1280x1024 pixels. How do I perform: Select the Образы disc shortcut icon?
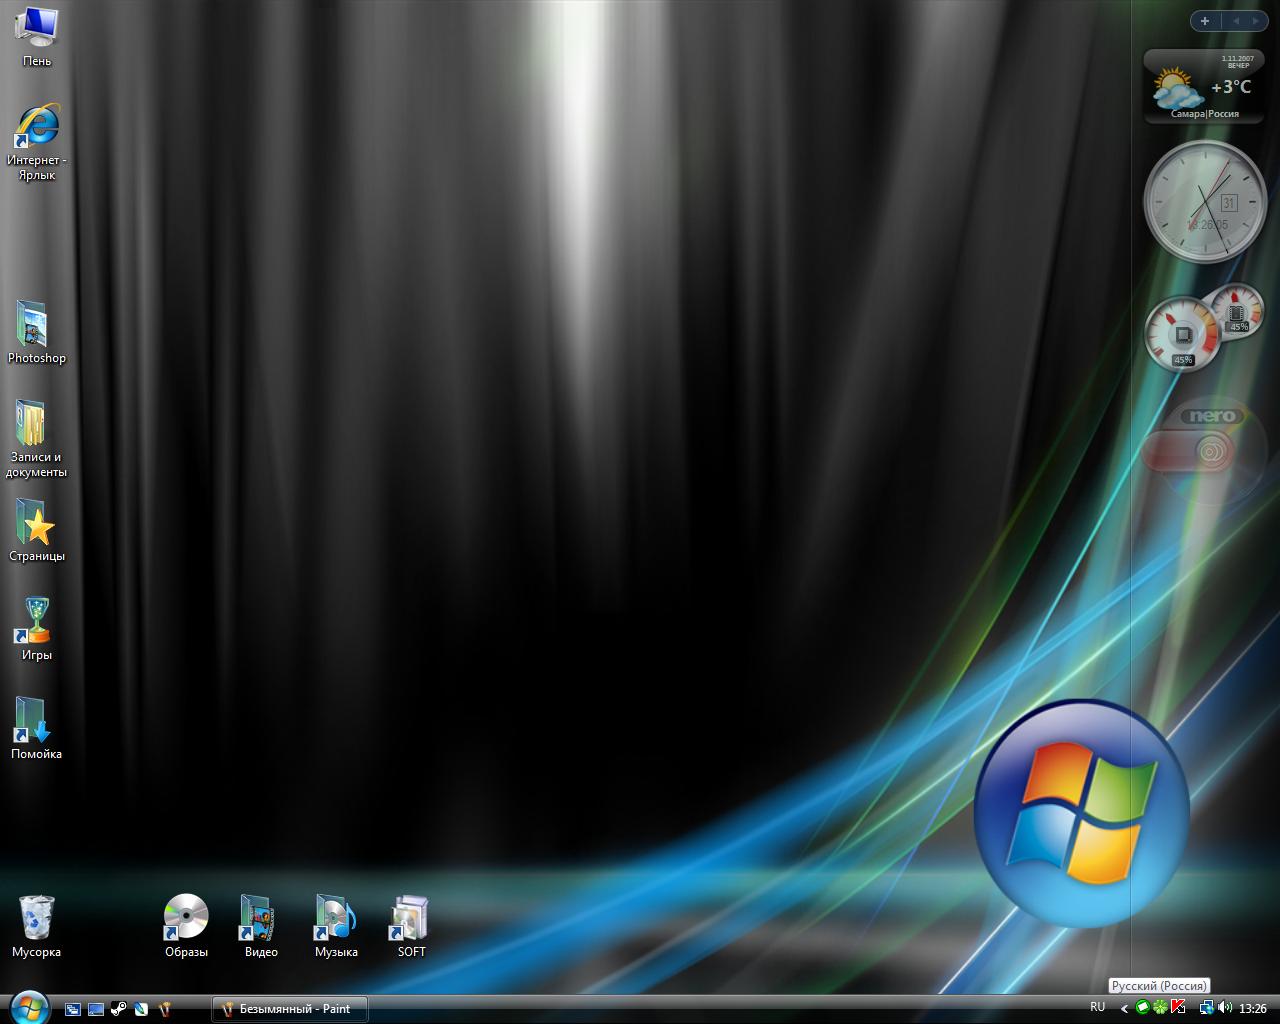[186, 926]
